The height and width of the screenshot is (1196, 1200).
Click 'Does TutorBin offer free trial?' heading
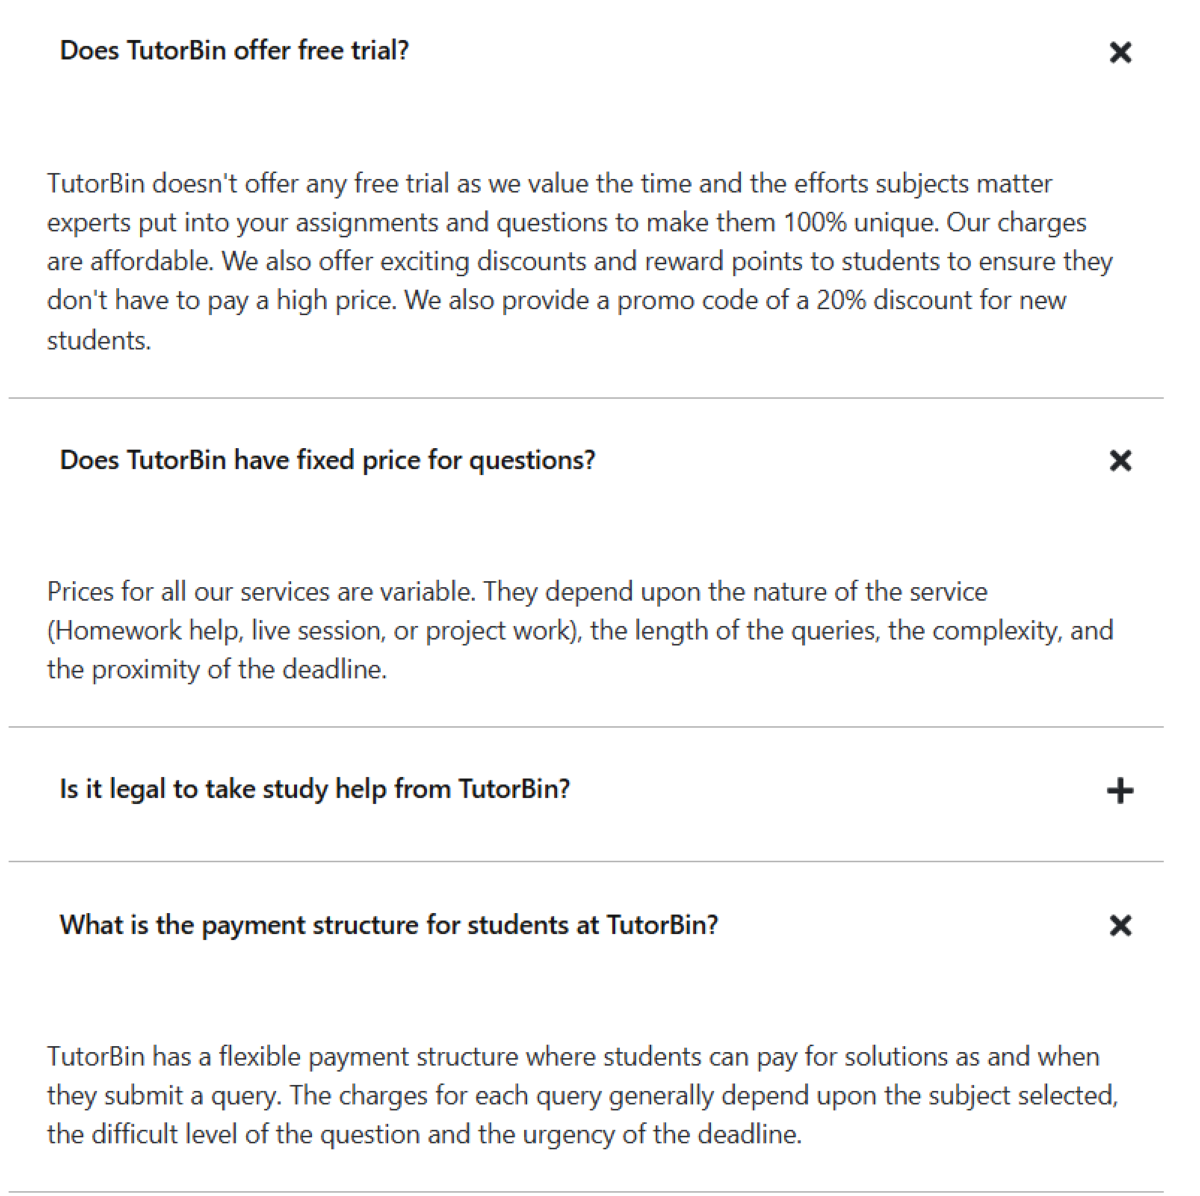click(x=234, y=51)
